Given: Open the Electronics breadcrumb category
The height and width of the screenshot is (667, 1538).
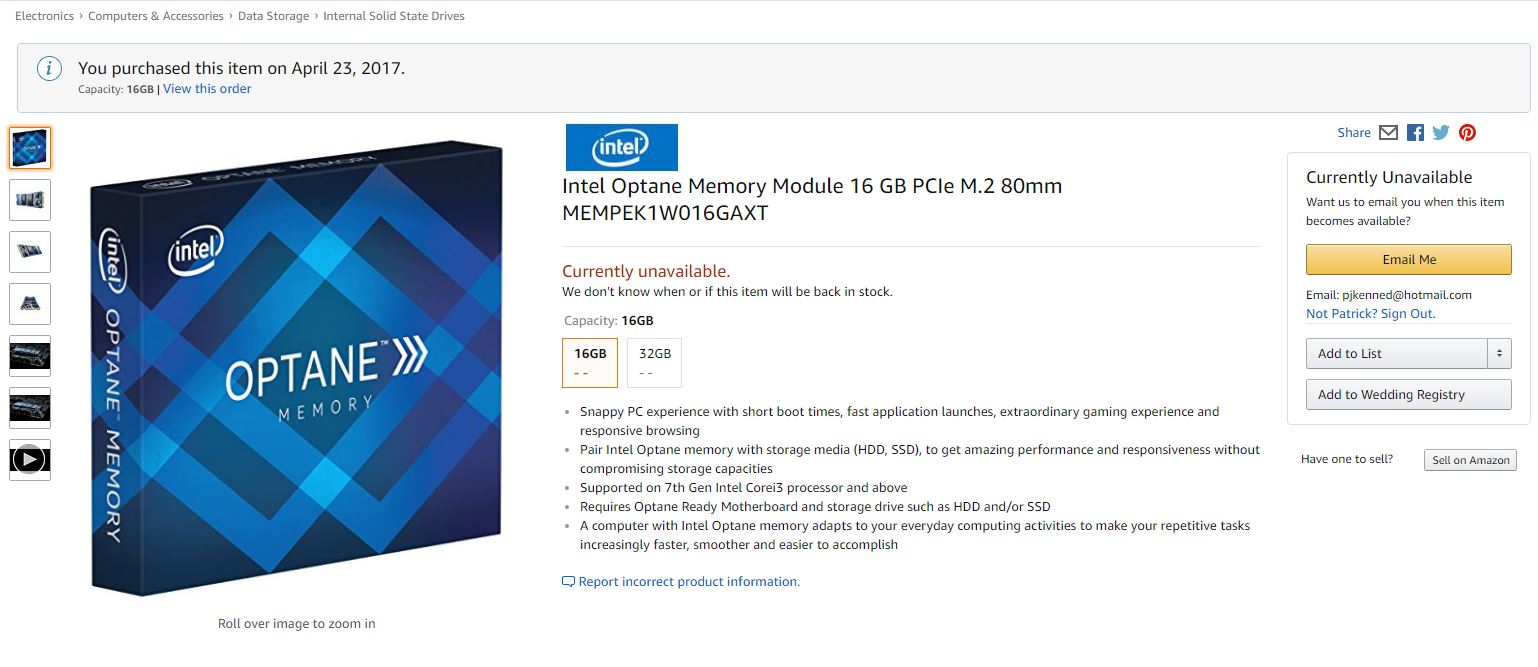Looking at the screenshot, I should click(44, 16).
